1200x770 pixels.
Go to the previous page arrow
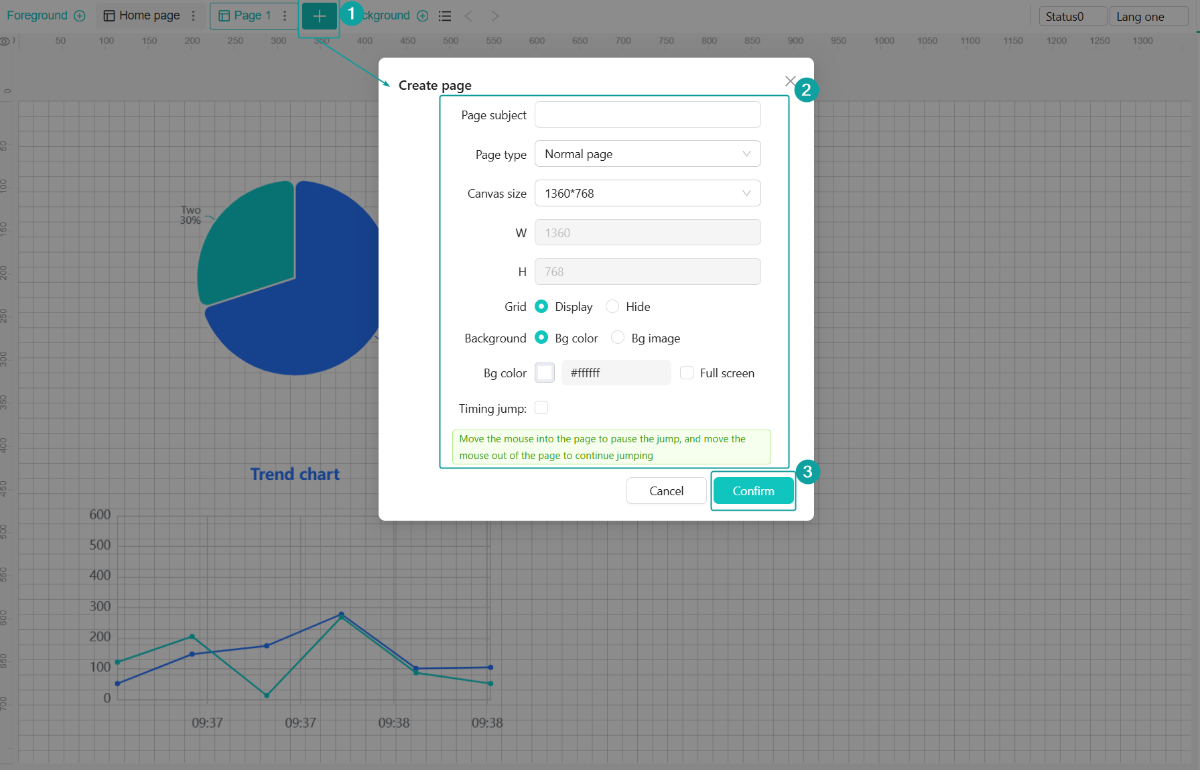tap(469, 16)
